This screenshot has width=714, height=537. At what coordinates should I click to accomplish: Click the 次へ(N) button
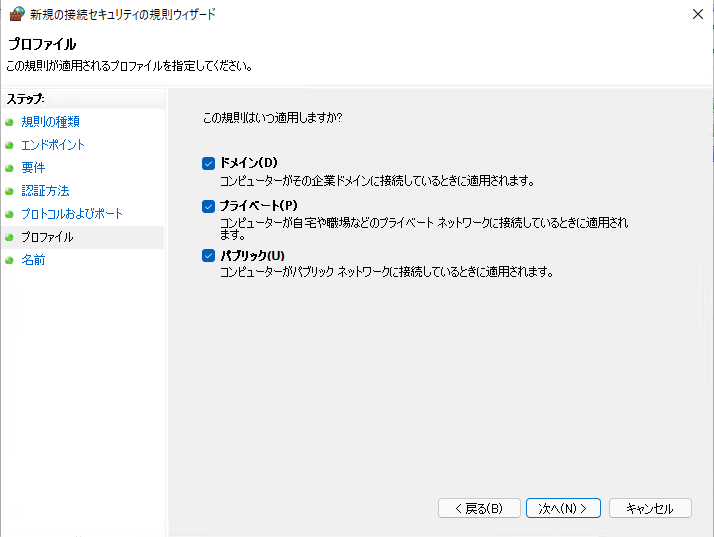pos(563,508)
